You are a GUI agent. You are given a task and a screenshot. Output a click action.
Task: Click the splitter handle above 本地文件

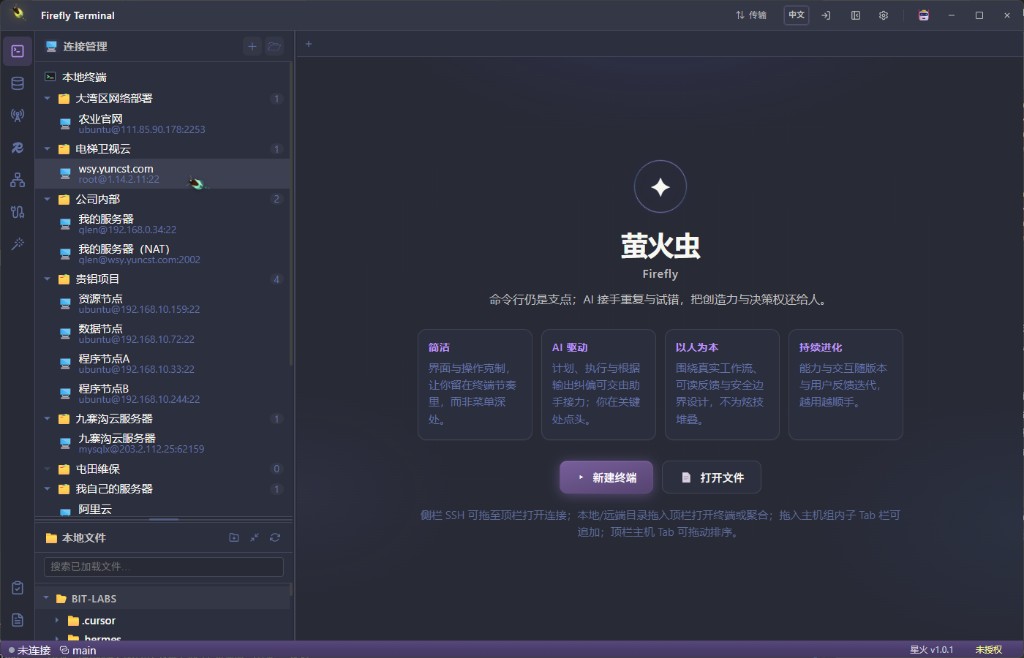pos(164,520)
